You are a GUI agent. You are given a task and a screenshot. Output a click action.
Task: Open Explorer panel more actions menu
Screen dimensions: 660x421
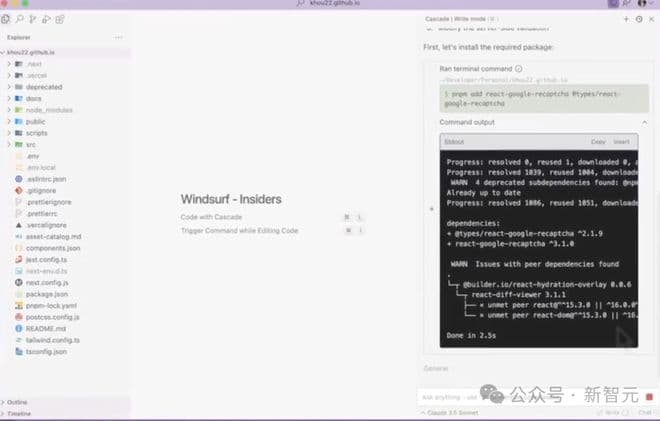[118, 37]
